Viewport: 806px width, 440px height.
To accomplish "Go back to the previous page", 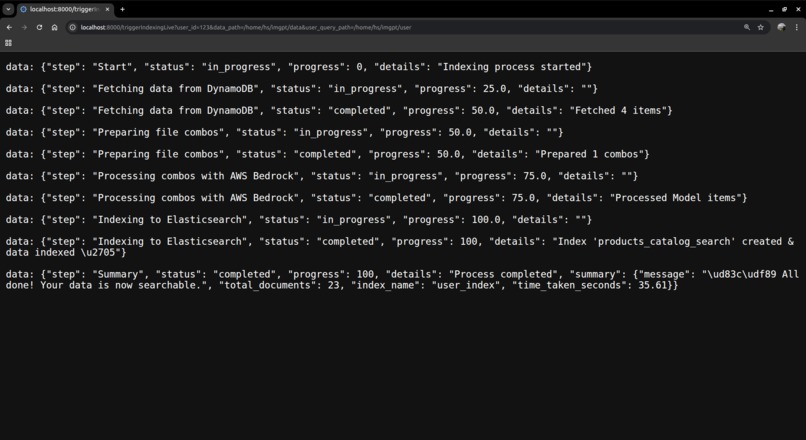I will coord(9,27).
